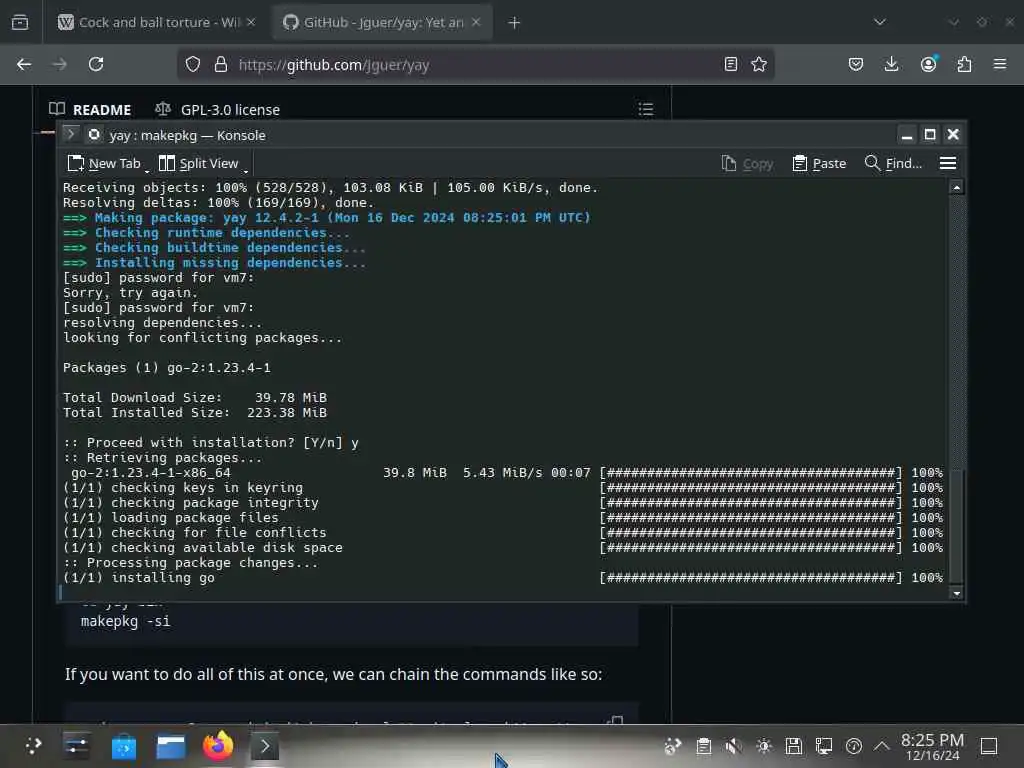Open Save to Pocket button

(x=856, y=64)
